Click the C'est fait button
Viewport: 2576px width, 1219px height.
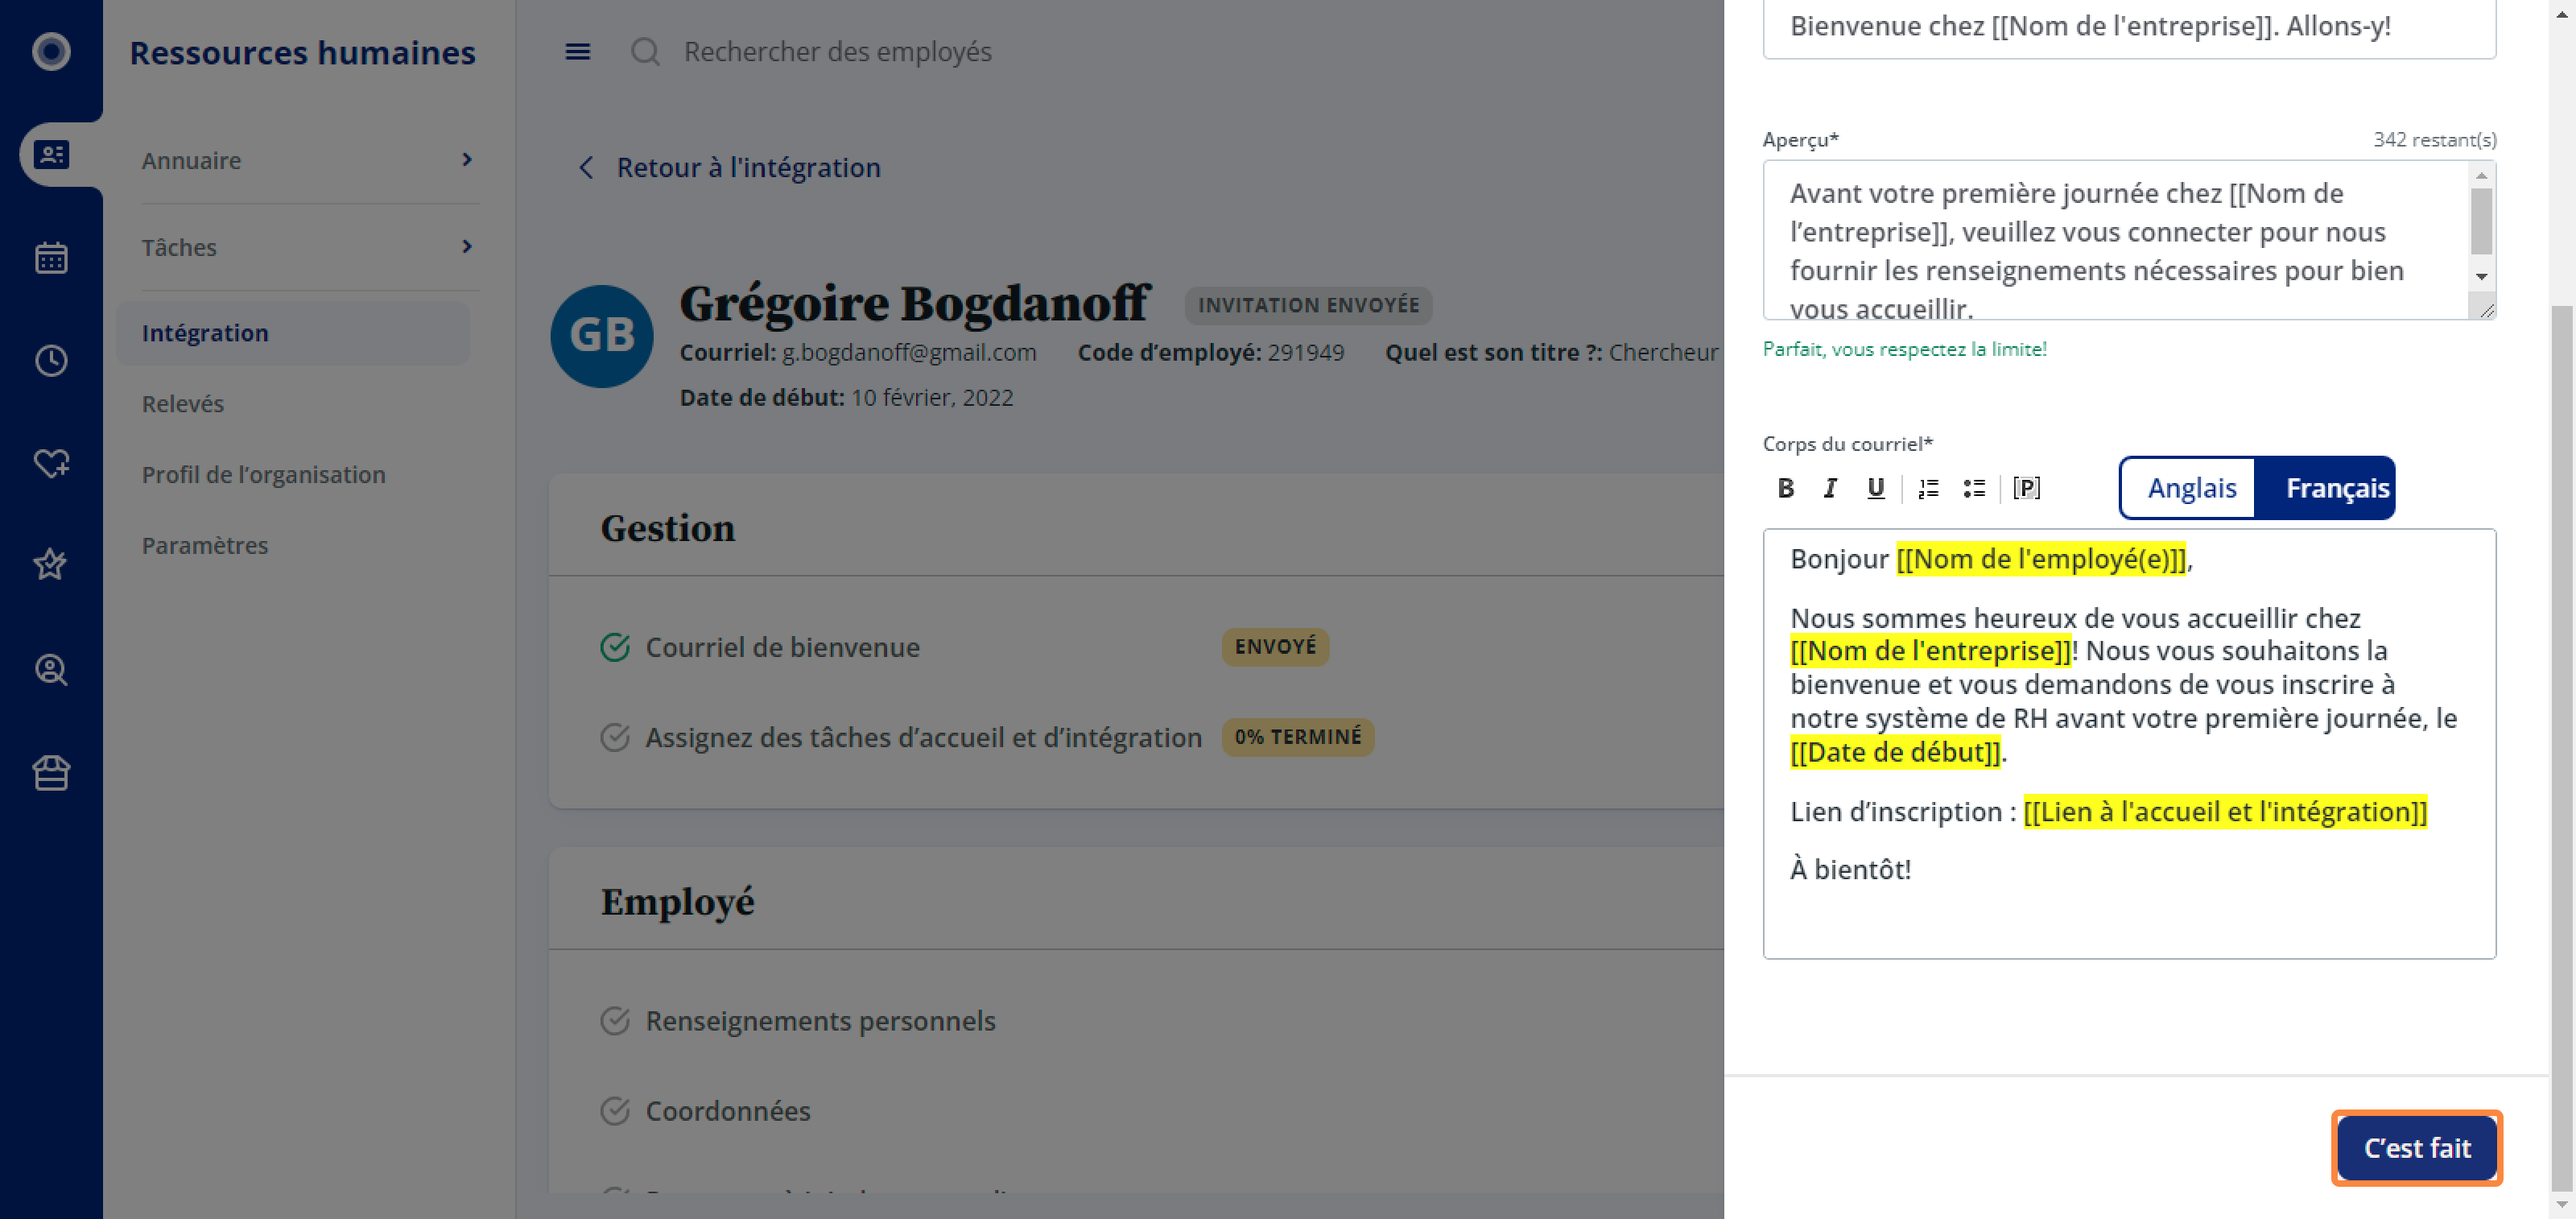tap(2416, 1147)
